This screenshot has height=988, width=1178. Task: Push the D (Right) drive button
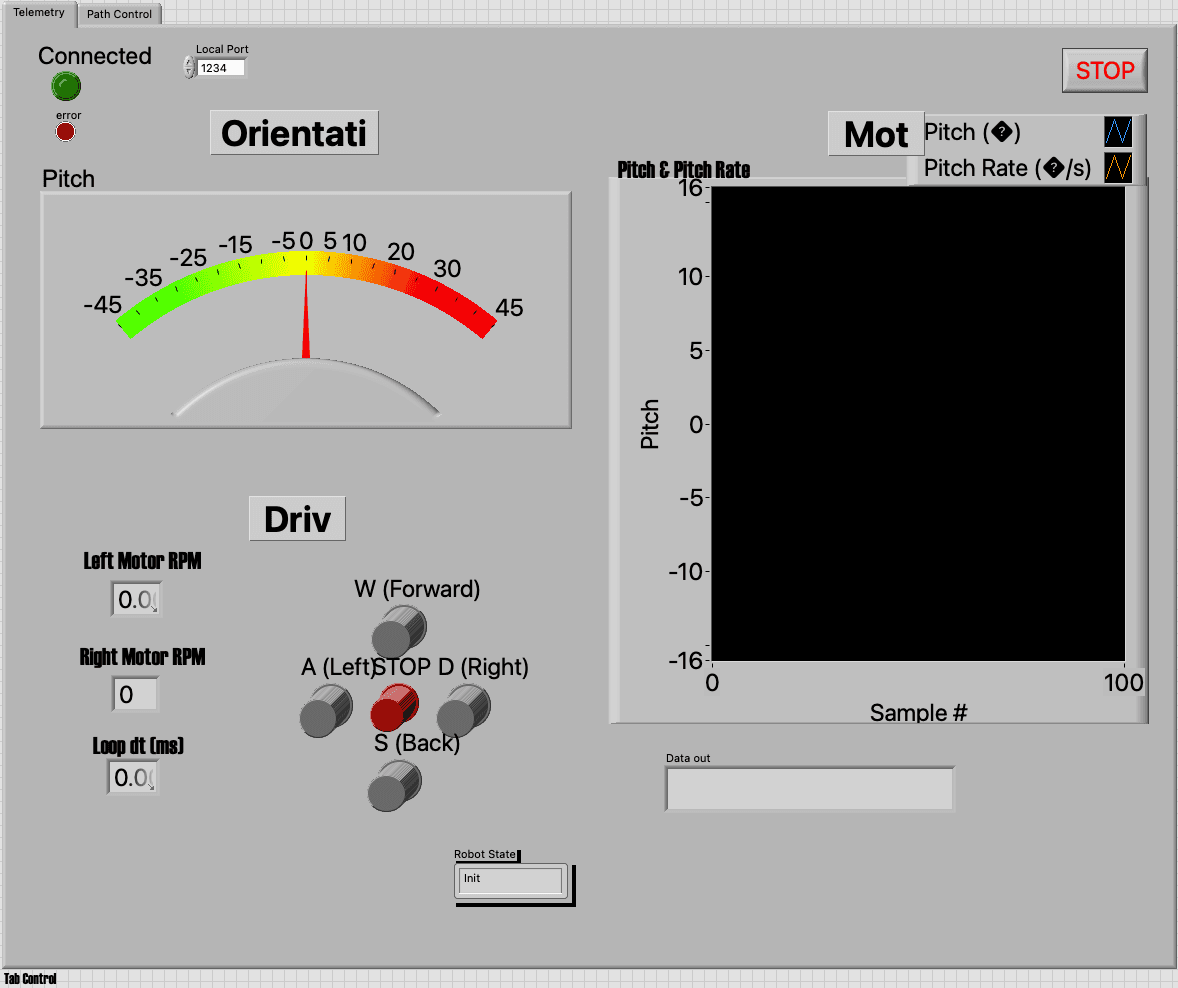[464, 710]
